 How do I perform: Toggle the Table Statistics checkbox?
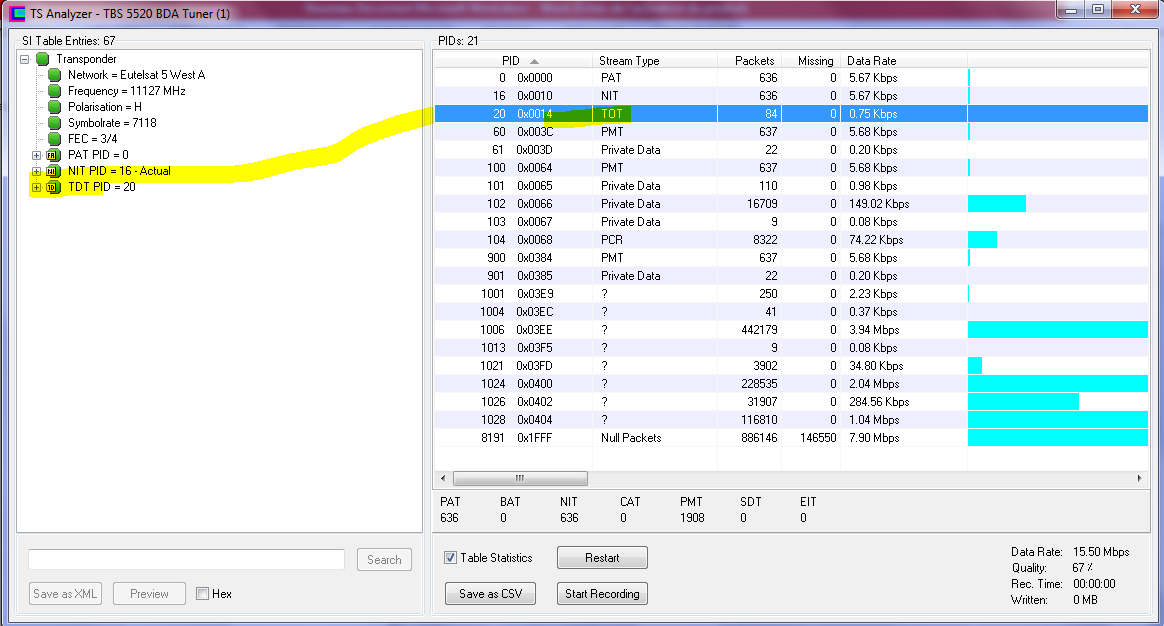[451, 558]
